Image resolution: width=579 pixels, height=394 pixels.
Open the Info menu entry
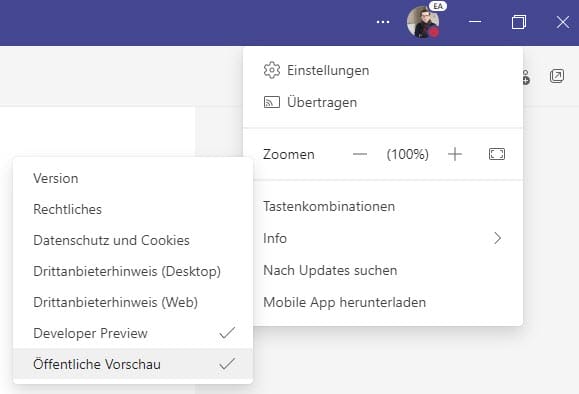(x=383, y=238)
